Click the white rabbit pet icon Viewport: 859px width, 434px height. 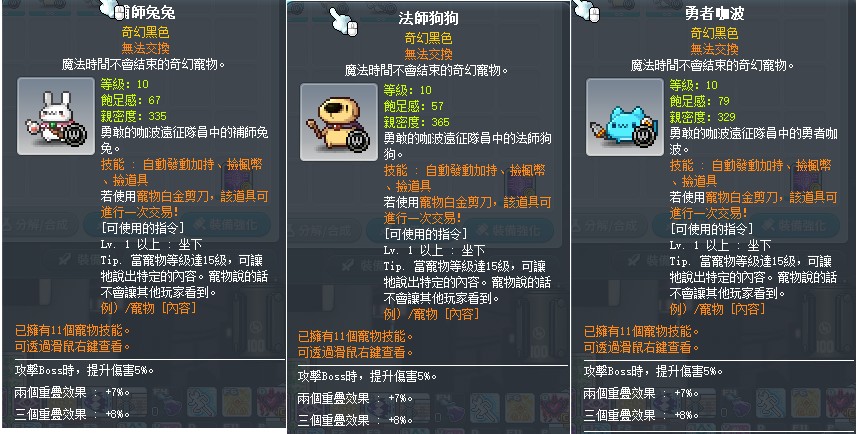click(56, 116)
